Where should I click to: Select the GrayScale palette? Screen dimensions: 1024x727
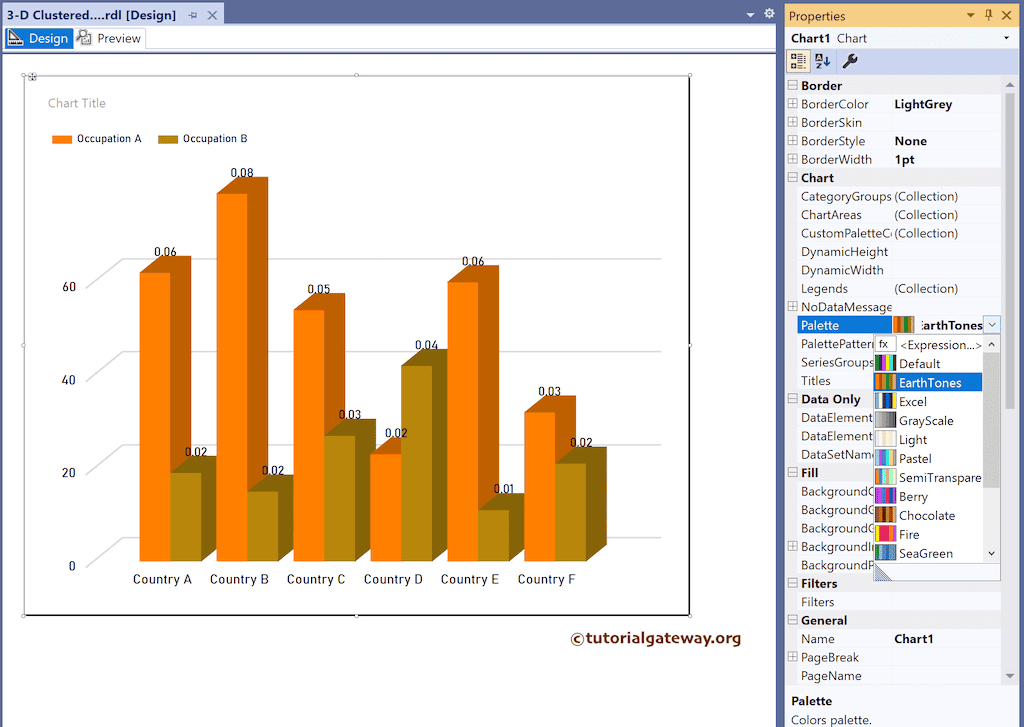tap(928, 420)
